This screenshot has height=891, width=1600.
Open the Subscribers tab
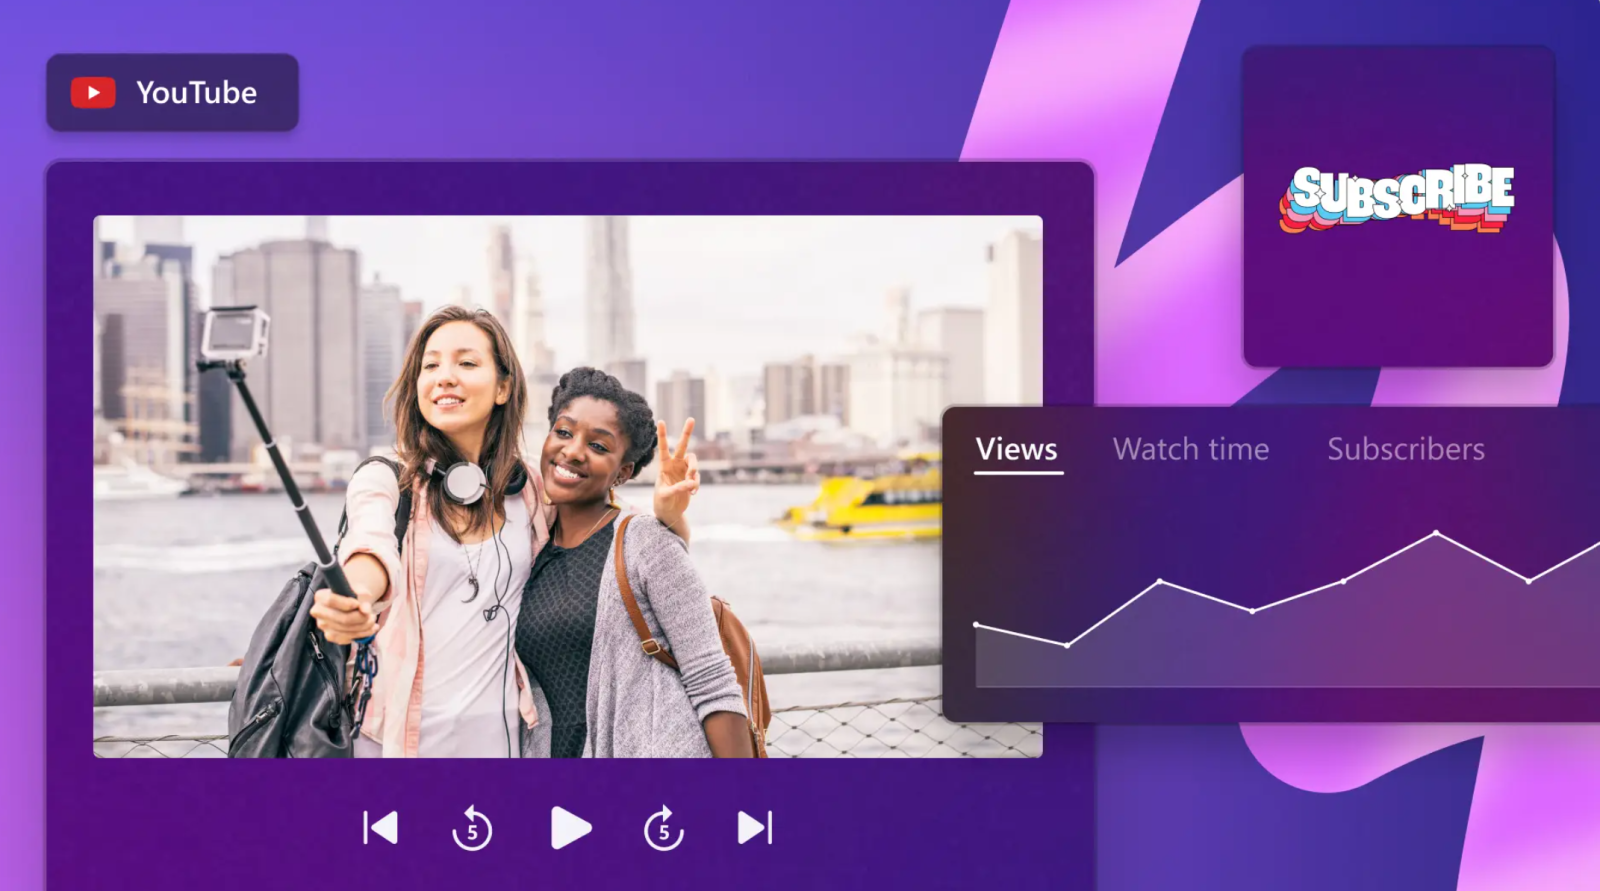(x=1406, y=450)
